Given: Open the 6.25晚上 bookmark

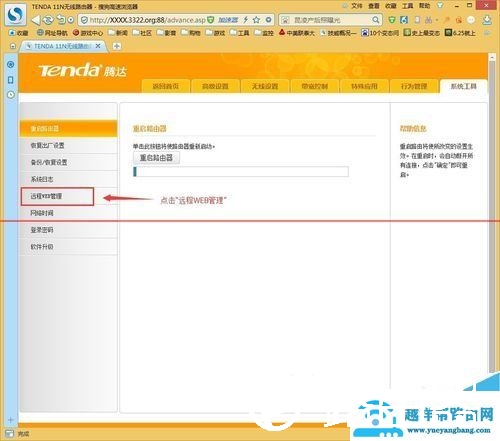Looking at the screenshot, I should (x=460, y=33).
